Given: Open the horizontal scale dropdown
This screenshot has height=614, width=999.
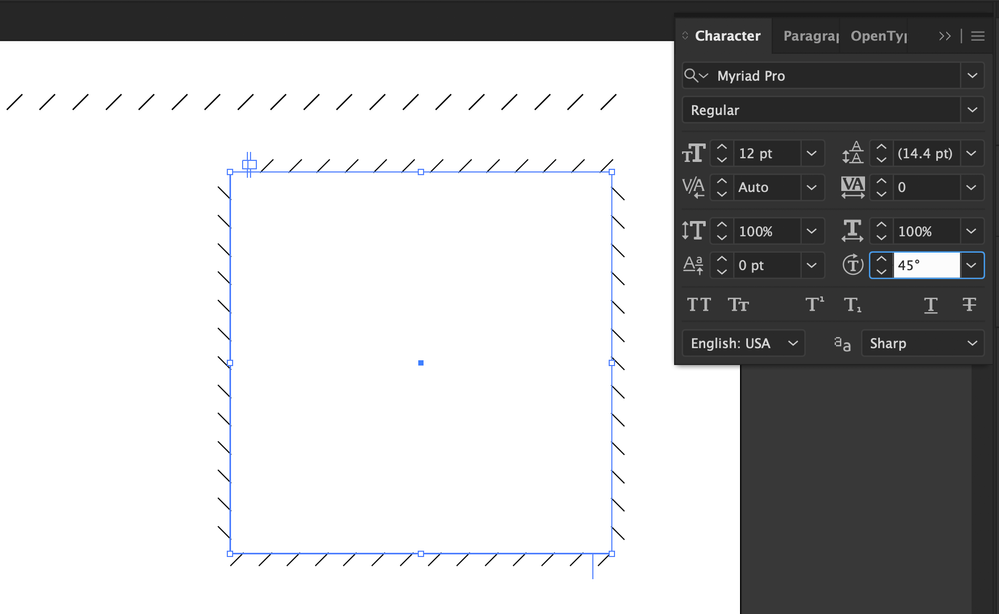Looking at the screenshot, I should [x=972, y=231].
